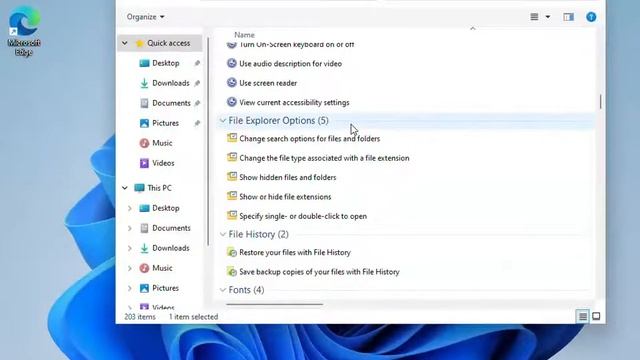640x360 pixels.
Task: Open the Use screen reader item
Action: pos(268,83)
